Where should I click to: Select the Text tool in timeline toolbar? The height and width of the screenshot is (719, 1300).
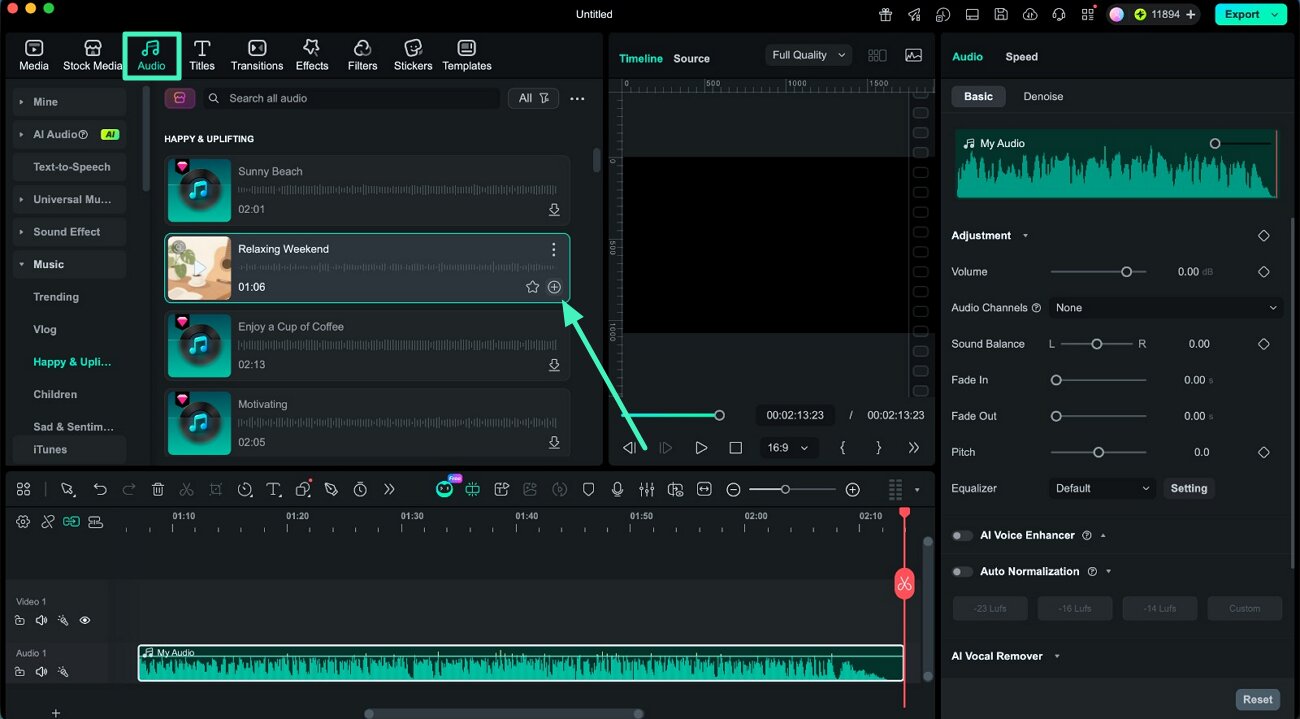[274, 489]
